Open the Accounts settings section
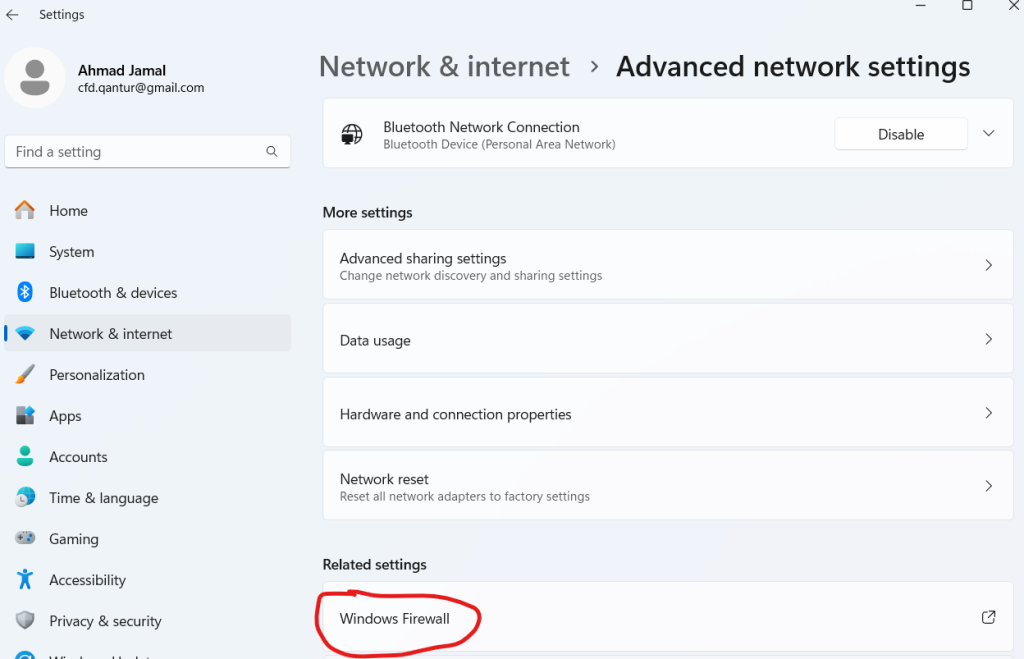 pos(78,457)
